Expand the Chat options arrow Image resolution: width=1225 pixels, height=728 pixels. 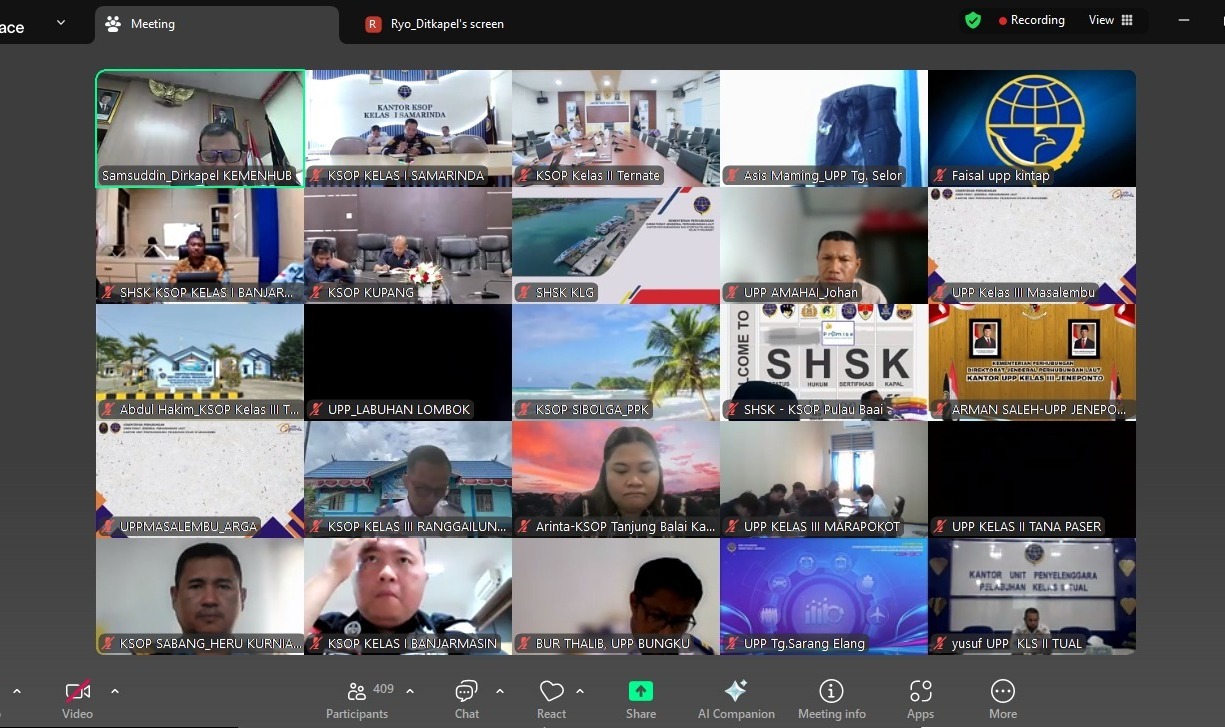point(500,691)
